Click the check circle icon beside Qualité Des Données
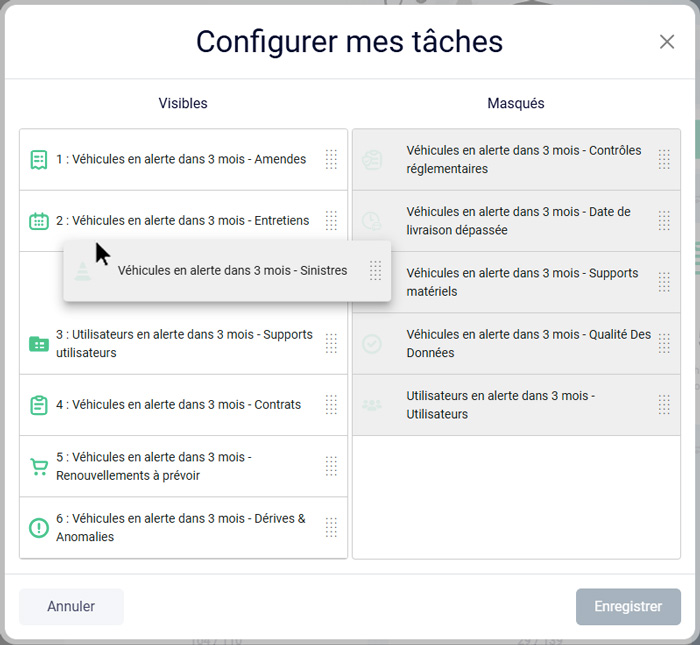 click(x=372, y=344)
